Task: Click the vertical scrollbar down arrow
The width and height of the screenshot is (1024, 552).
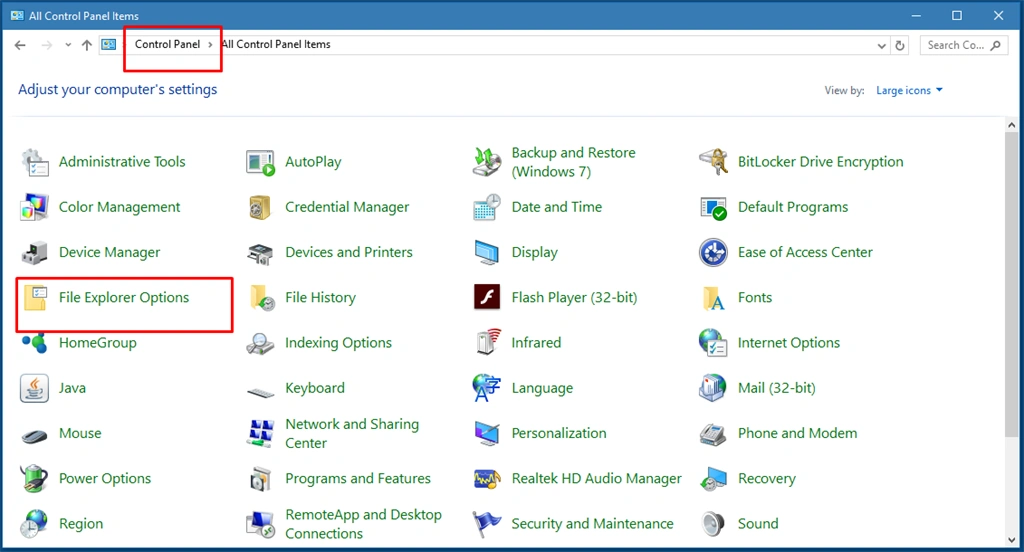Action: tap(1012, 540)
